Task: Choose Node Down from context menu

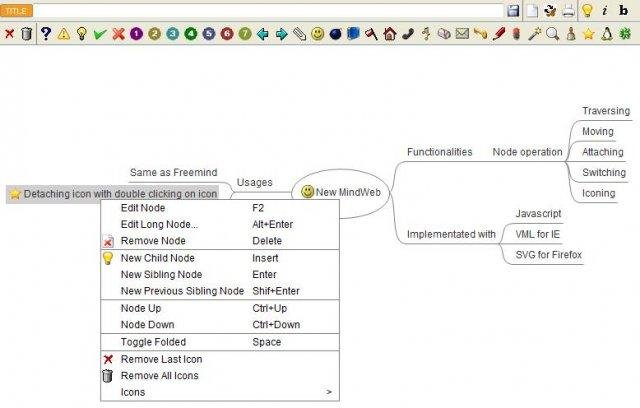Action: [220, 325]
